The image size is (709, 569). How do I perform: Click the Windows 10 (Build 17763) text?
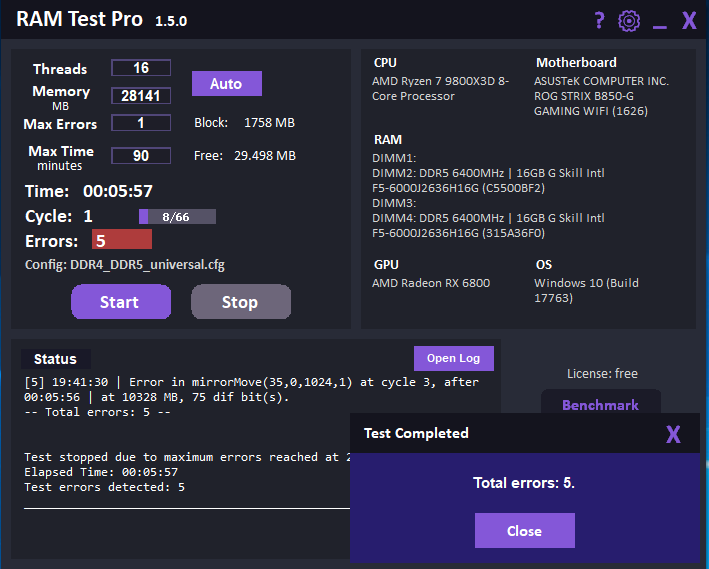[x=586, y=290]
